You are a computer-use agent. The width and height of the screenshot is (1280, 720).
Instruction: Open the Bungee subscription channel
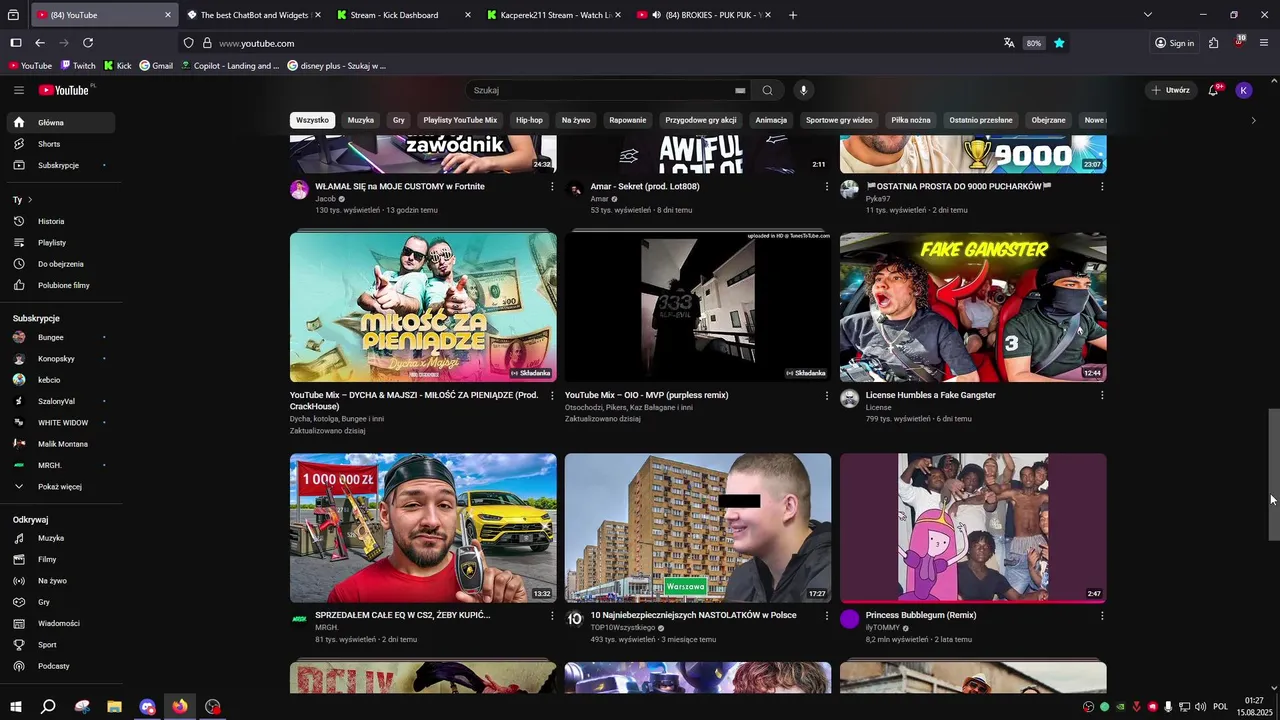tap(60, 338)
